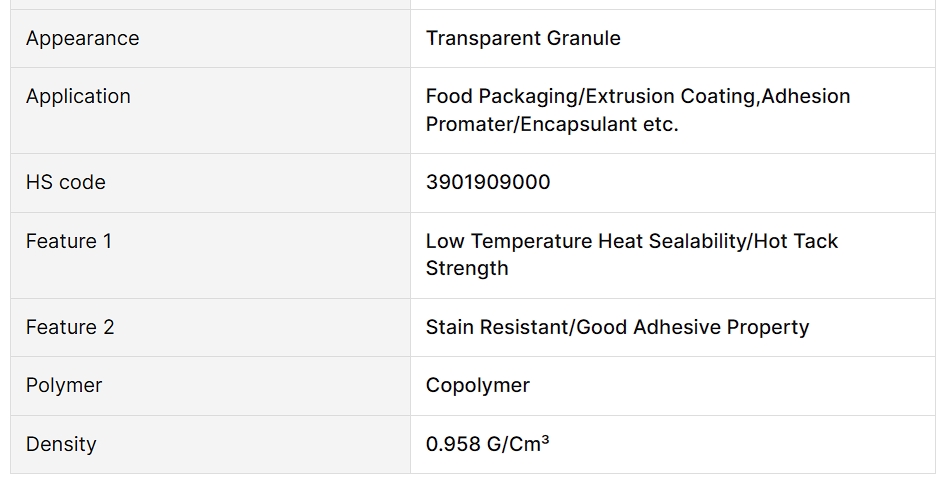Image resolution: width=951 pixels, height=486 pixels.
Task: Click the HS code label
Action: (65, 182)
